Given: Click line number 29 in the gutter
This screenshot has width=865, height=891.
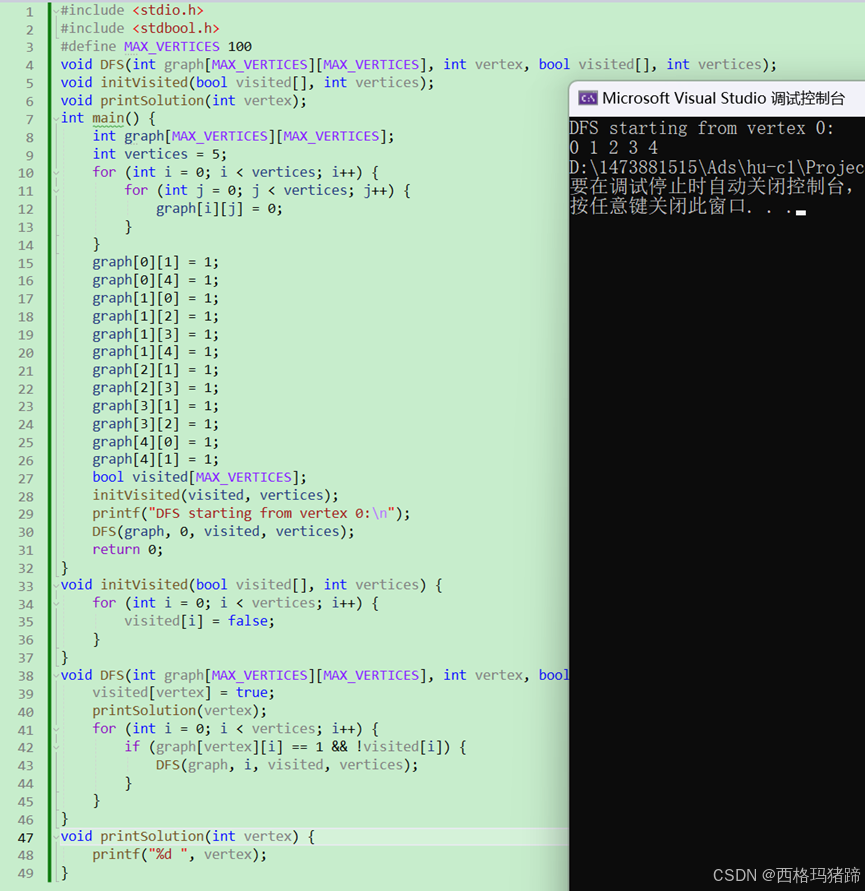Looking at the screenshot, I should [26, 514].
